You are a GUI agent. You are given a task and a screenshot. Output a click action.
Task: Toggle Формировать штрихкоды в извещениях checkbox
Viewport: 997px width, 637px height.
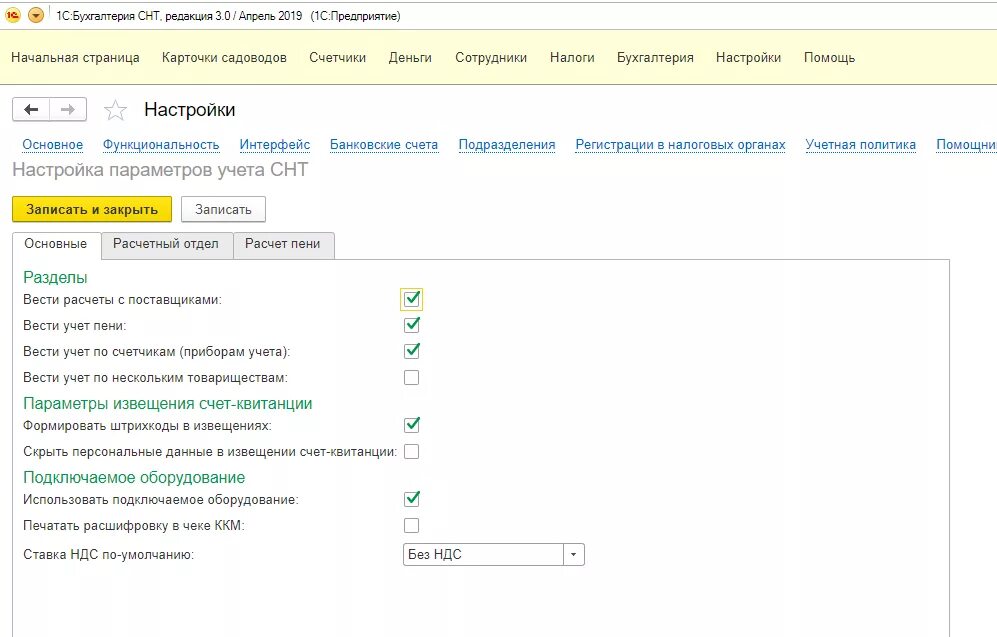point(412,425)
